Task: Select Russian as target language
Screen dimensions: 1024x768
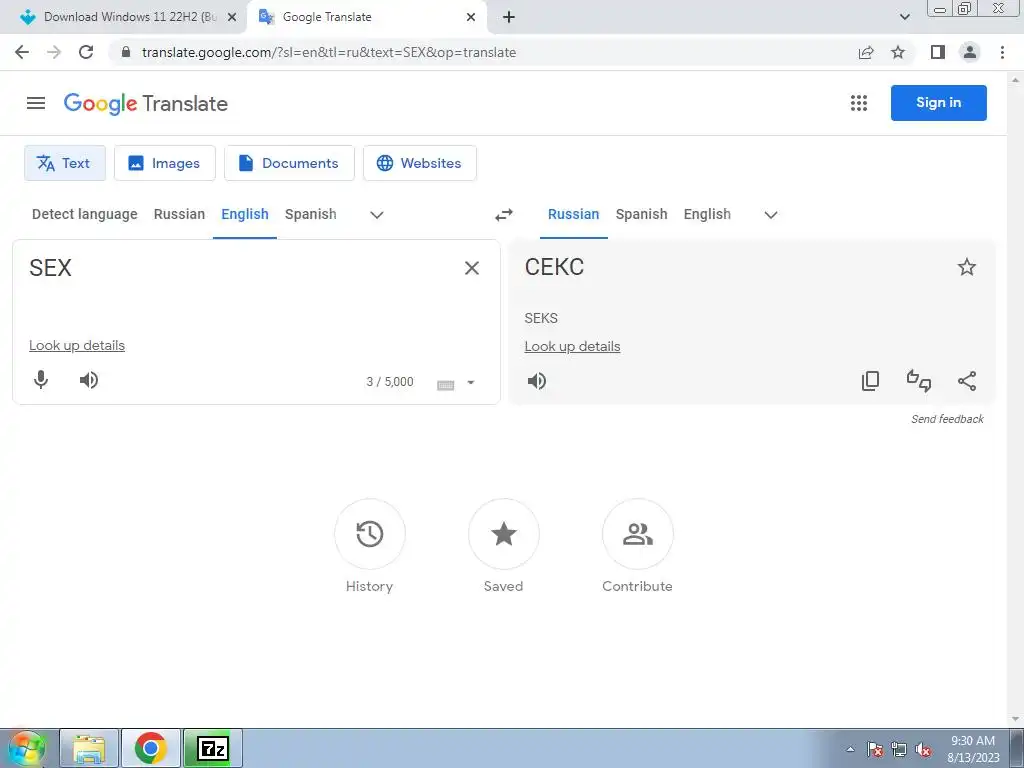Action: click(x=573, y=214)
